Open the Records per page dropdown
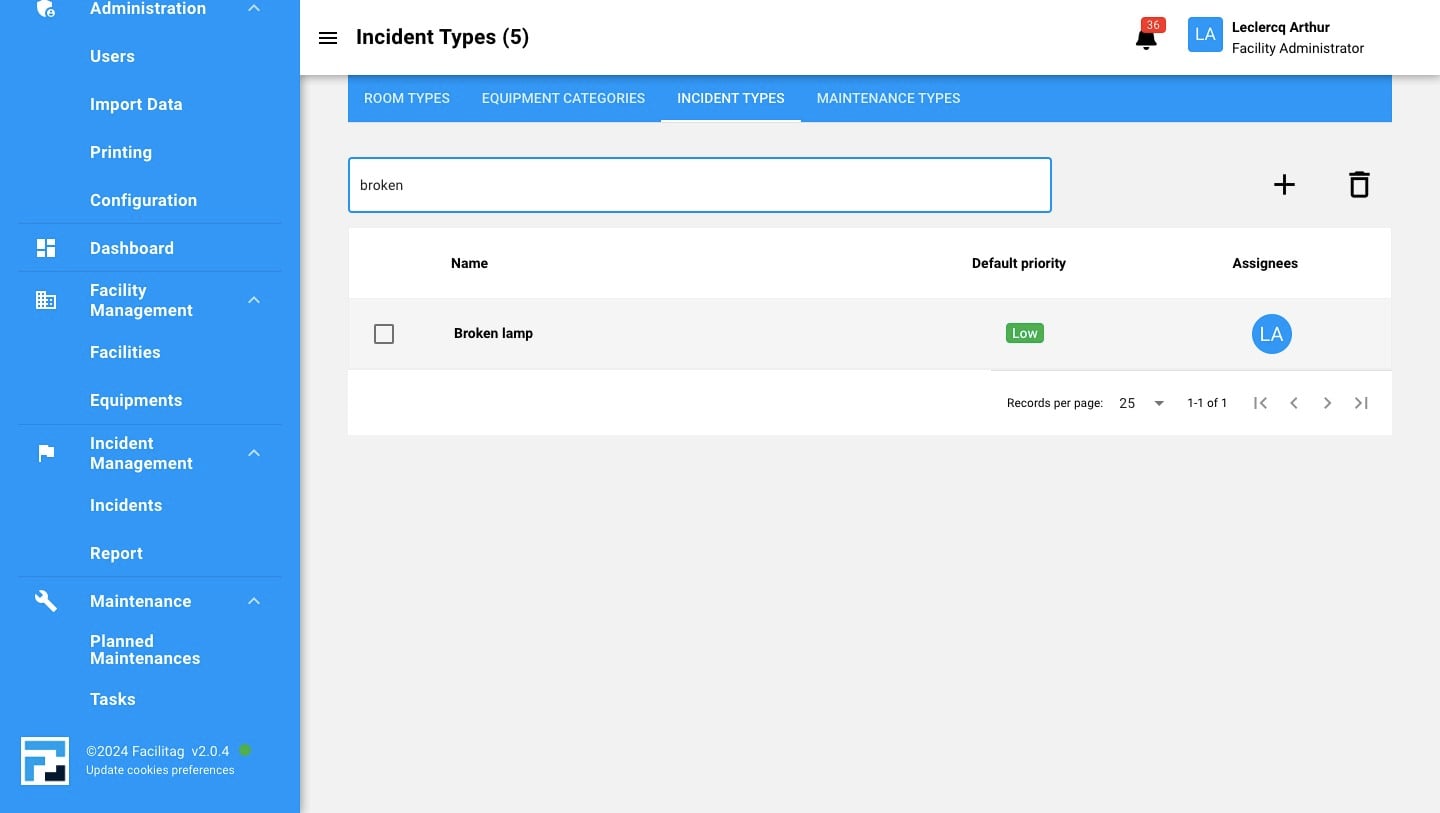This screenshot has height=813, width=1440. click(x=1140, y=403)
